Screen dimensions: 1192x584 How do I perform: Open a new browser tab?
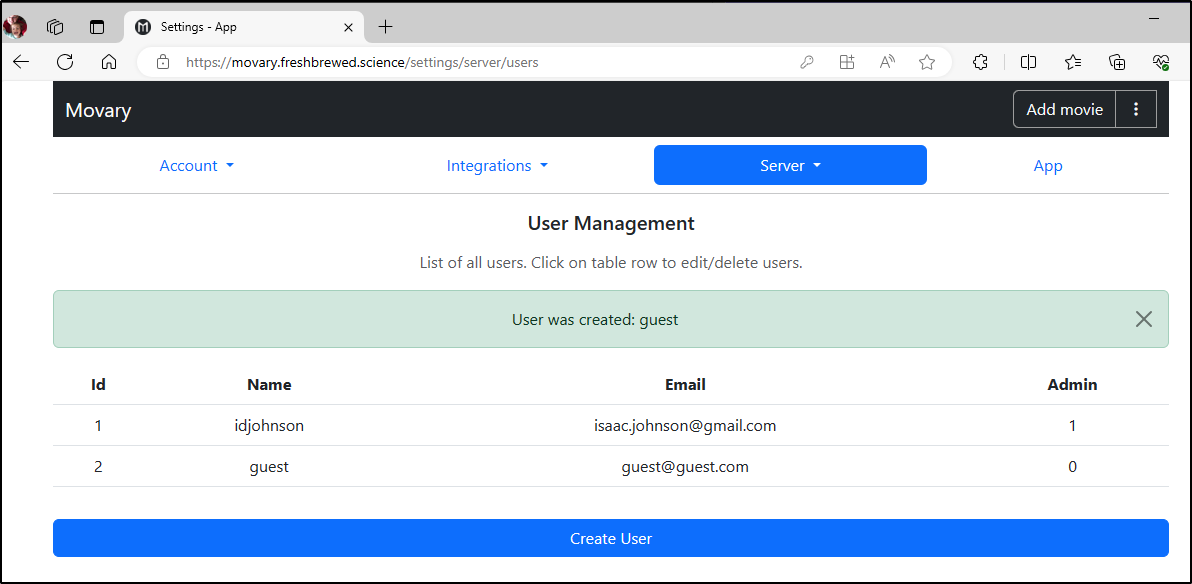coord(385,27)
